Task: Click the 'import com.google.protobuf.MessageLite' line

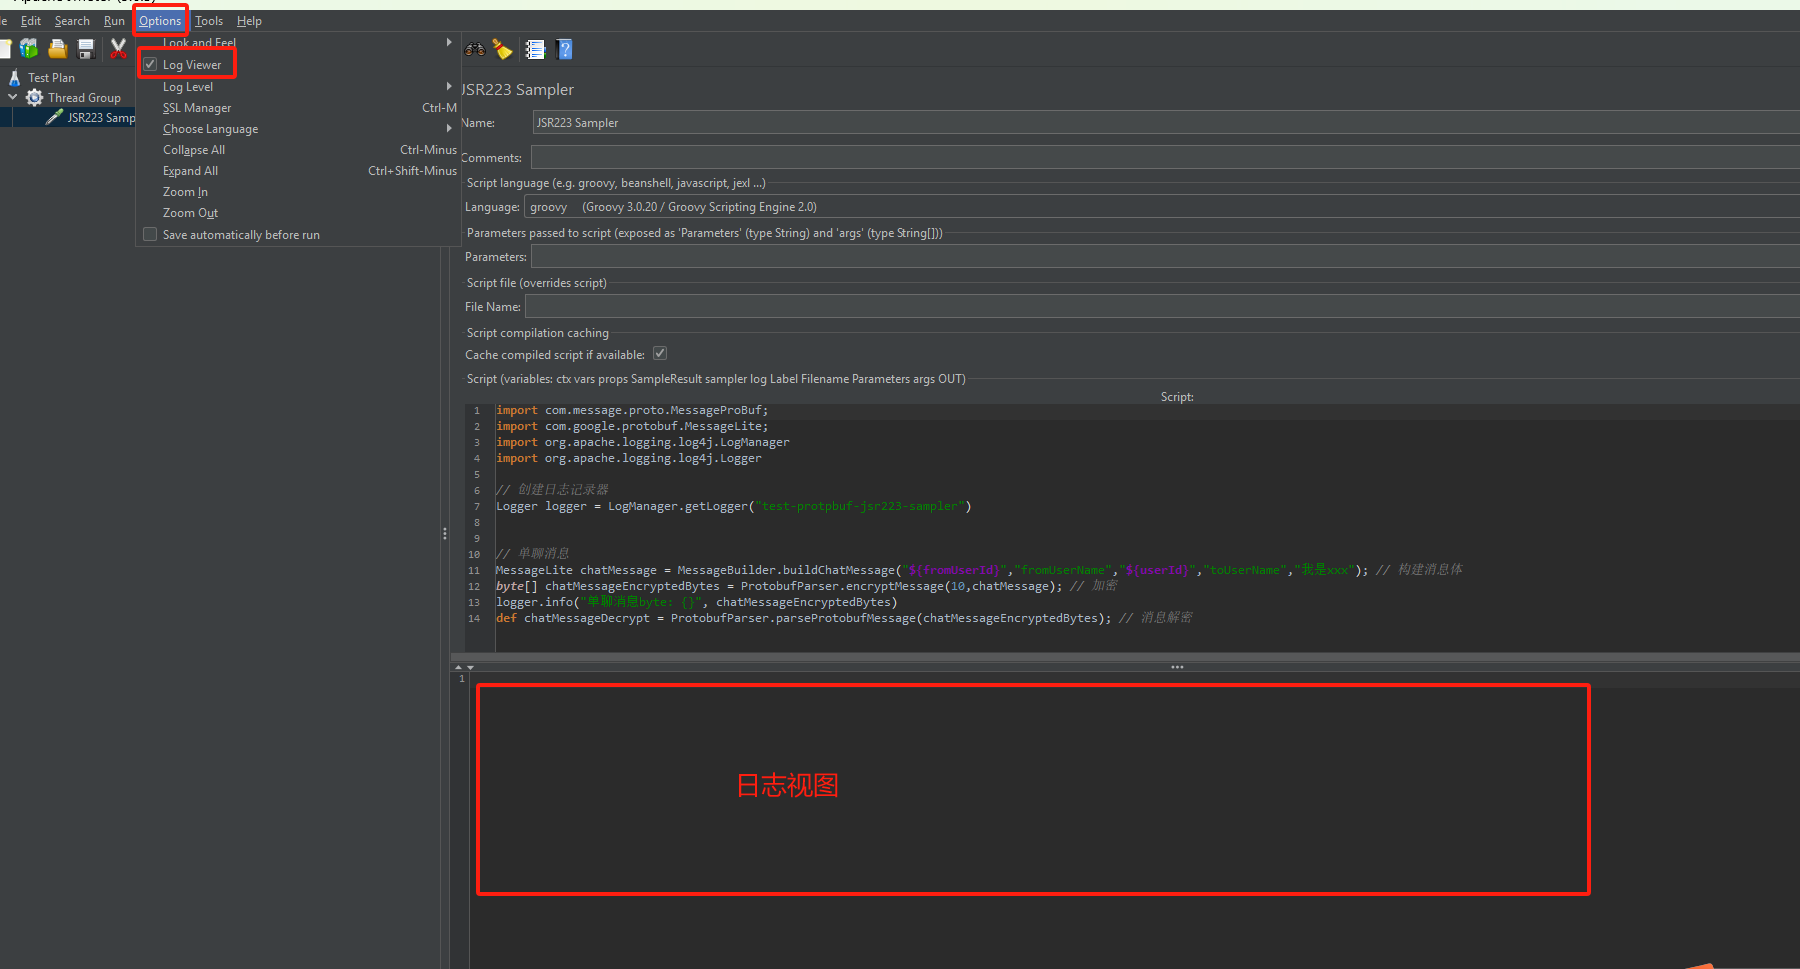Action: [x=632, y=426]
